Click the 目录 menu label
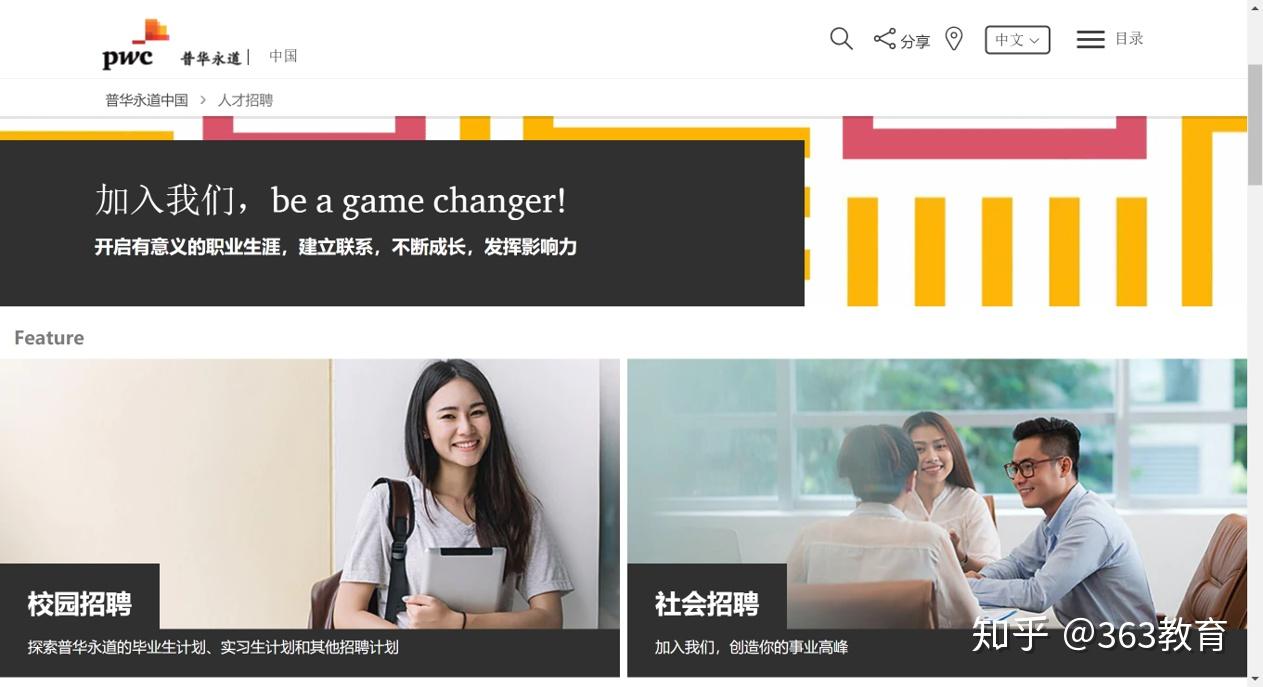Screen dimensions: 1263x687 click(1129, 38)
